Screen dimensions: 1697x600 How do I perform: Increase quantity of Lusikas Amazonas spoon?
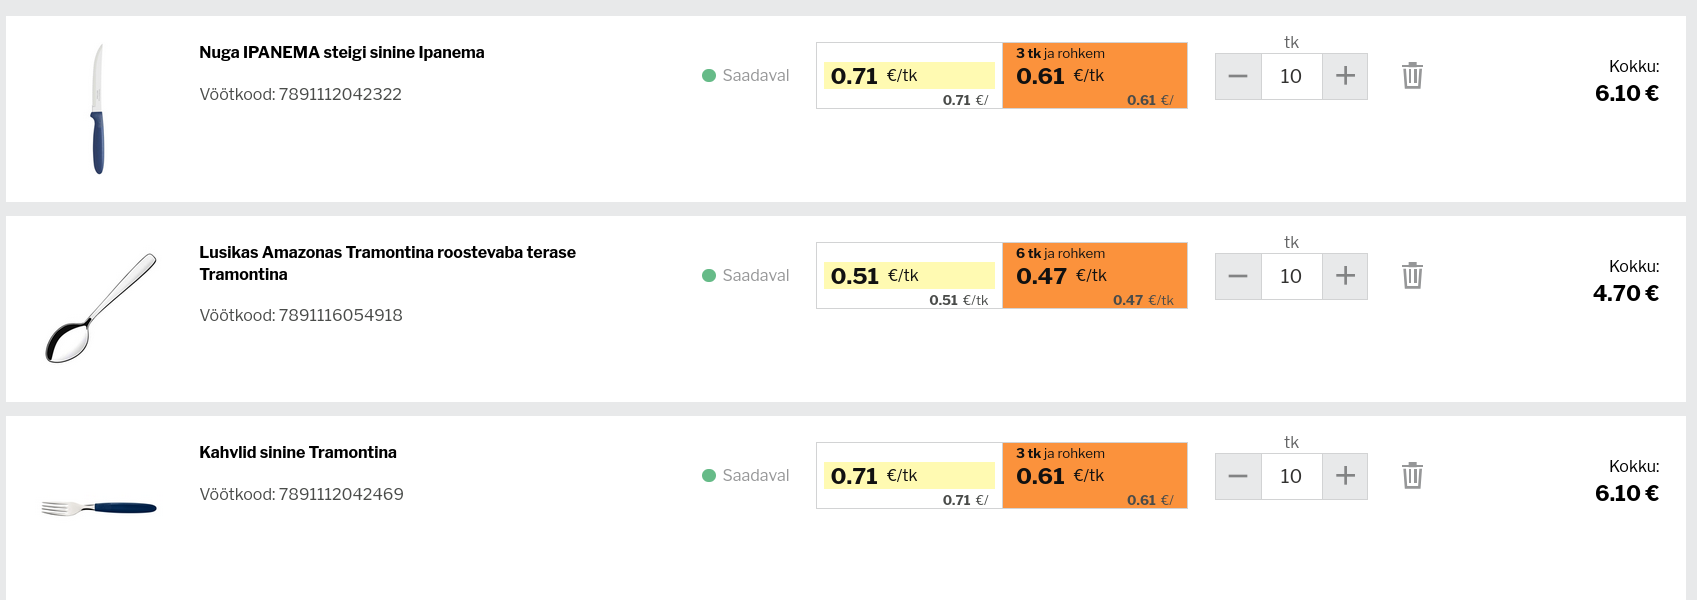coord(1345,276)
